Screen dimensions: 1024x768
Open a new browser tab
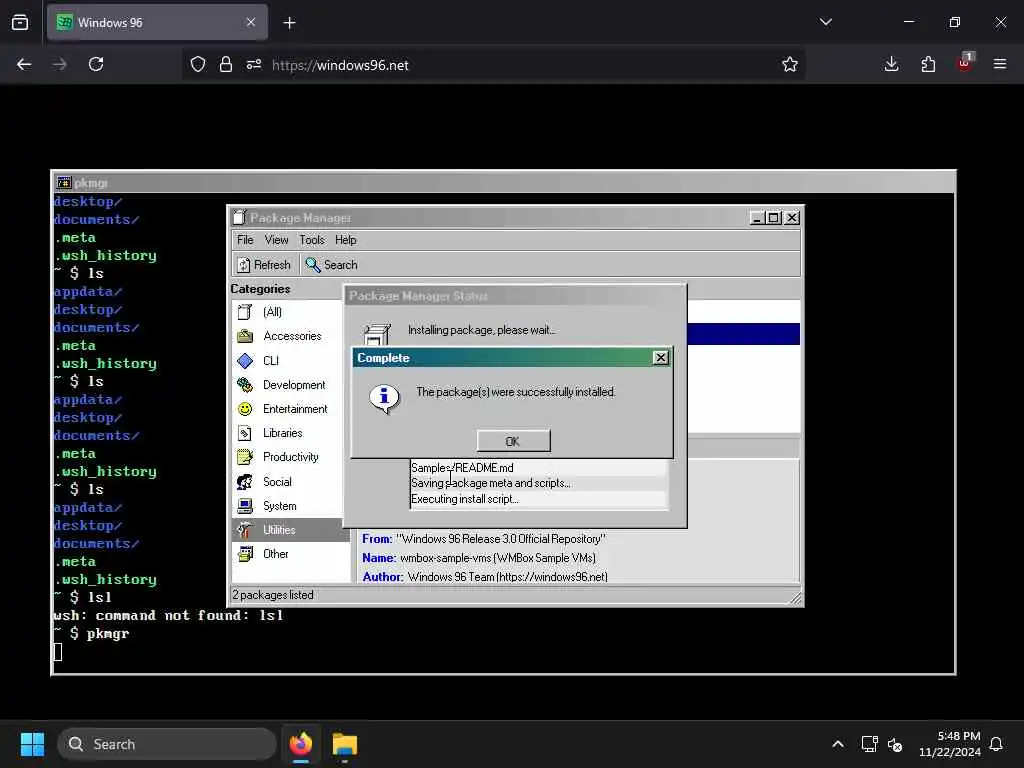[289, 23]
